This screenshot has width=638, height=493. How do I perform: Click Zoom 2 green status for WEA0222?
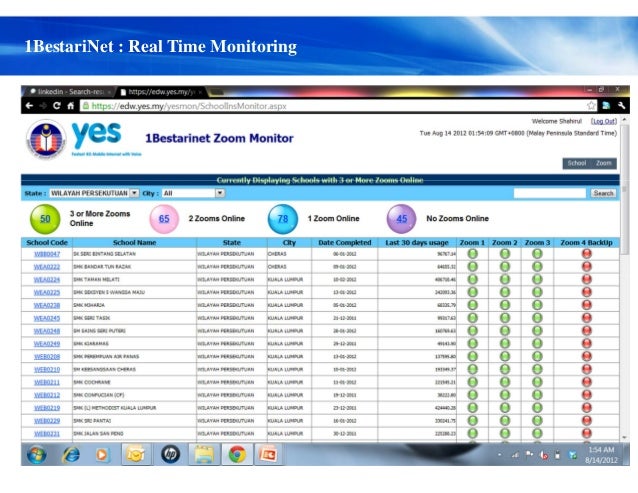click(505, 267)
